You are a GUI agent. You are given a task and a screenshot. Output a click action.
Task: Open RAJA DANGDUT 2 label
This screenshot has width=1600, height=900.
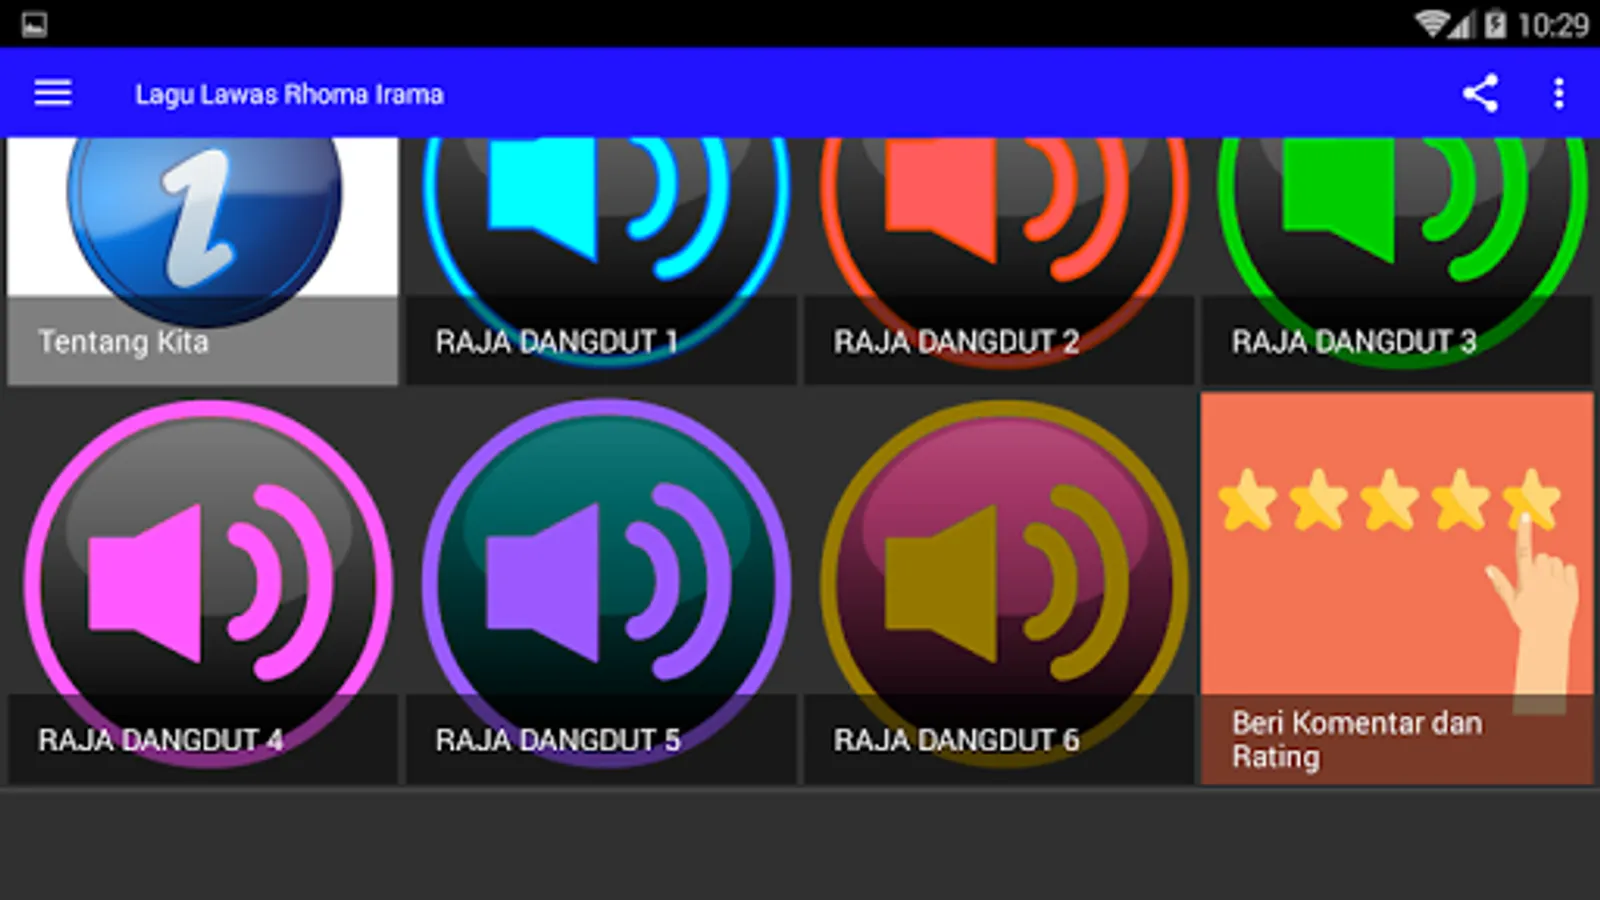(956, 342)
